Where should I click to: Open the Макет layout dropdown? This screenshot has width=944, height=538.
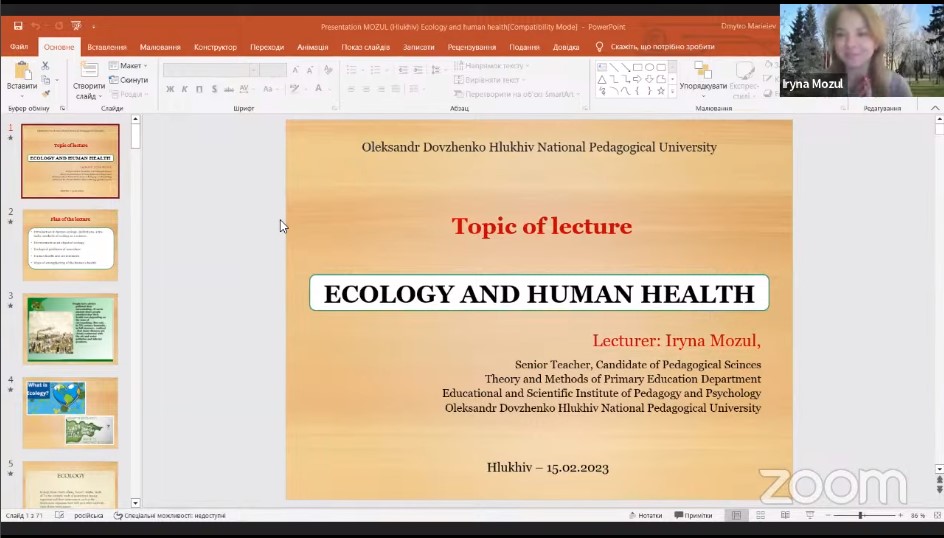128,65
